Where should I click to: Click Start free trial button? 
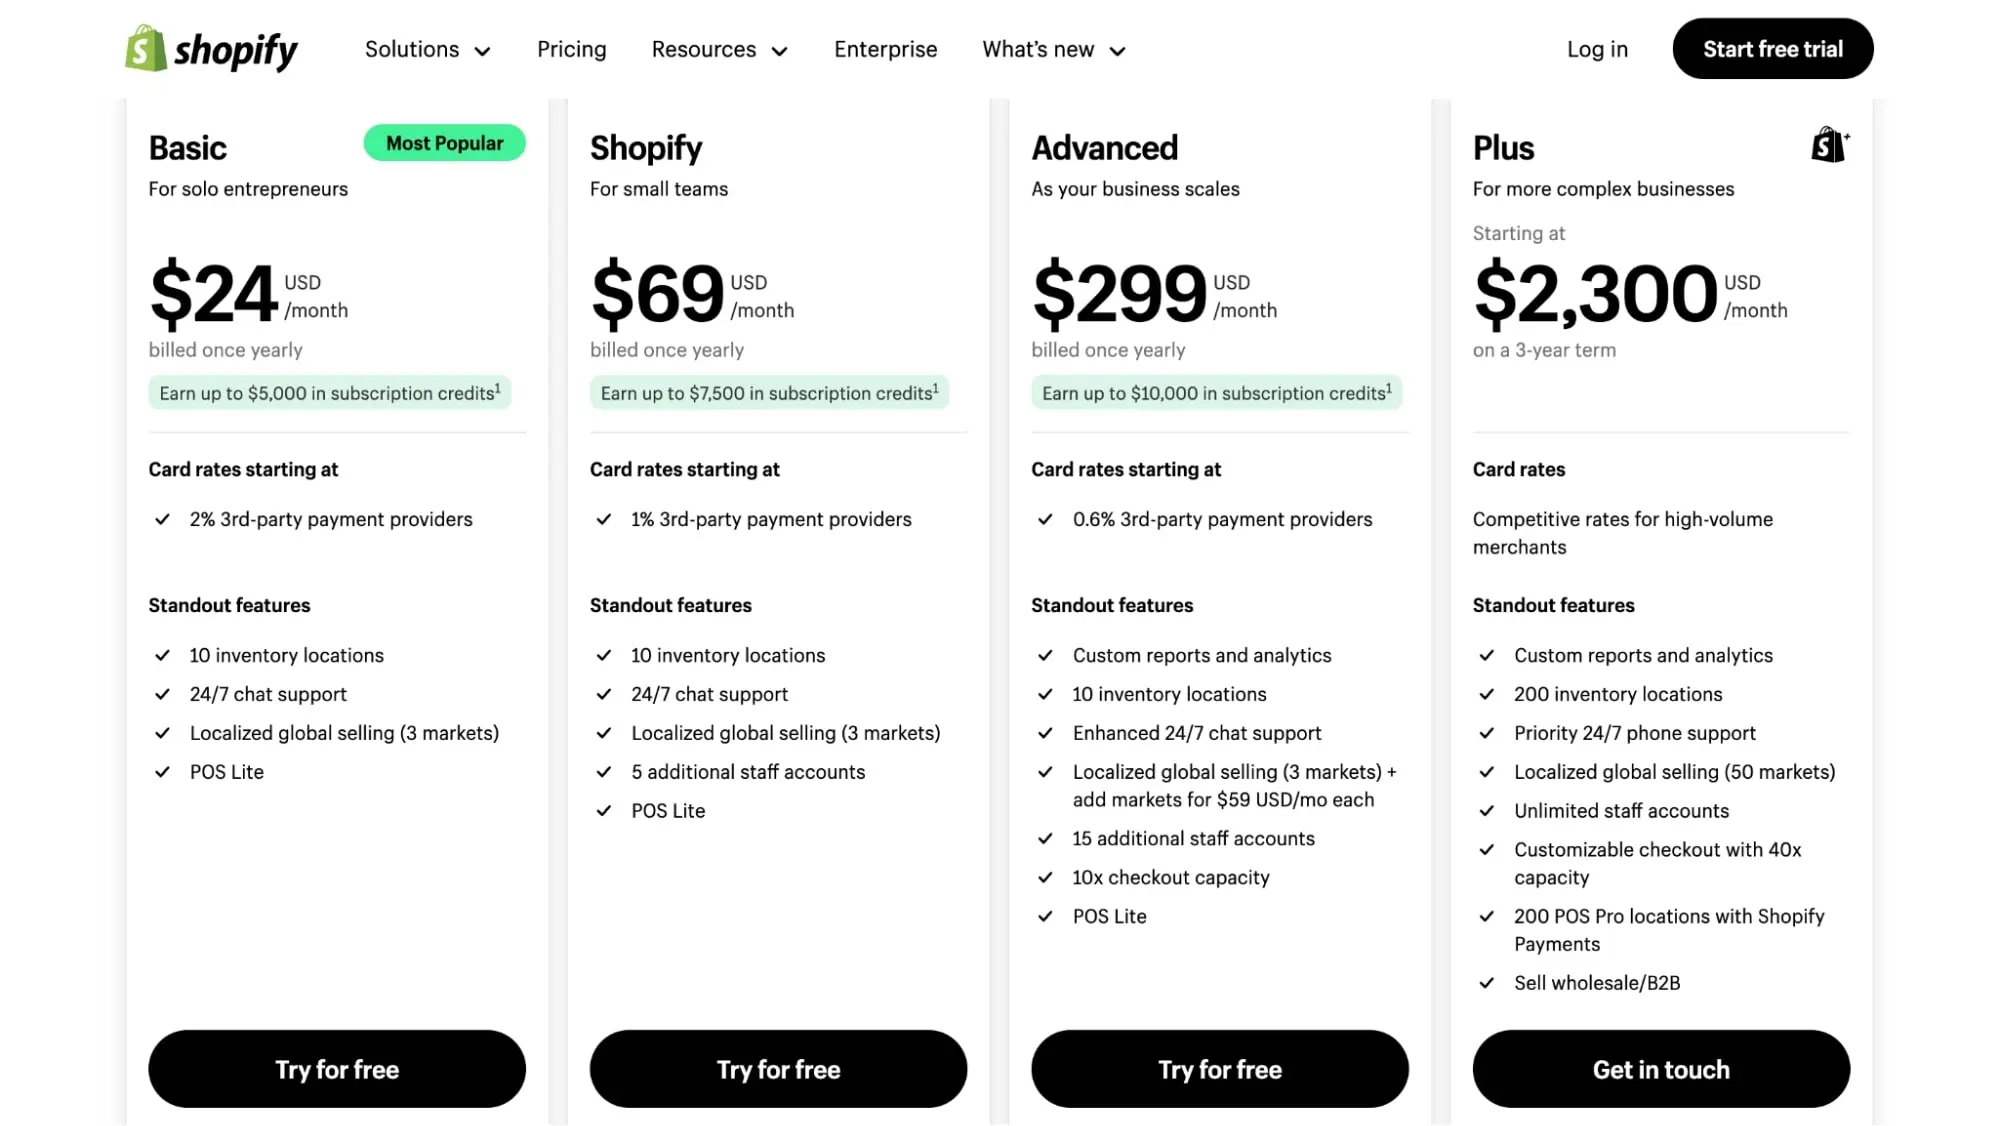(x=1772, y=49)
